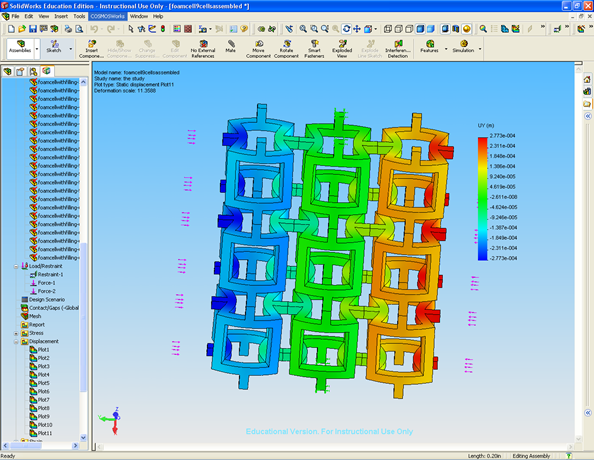Click the Open file folder icon
The height and width of the screenshot is (460, 594).
click(x=22, y=29)
